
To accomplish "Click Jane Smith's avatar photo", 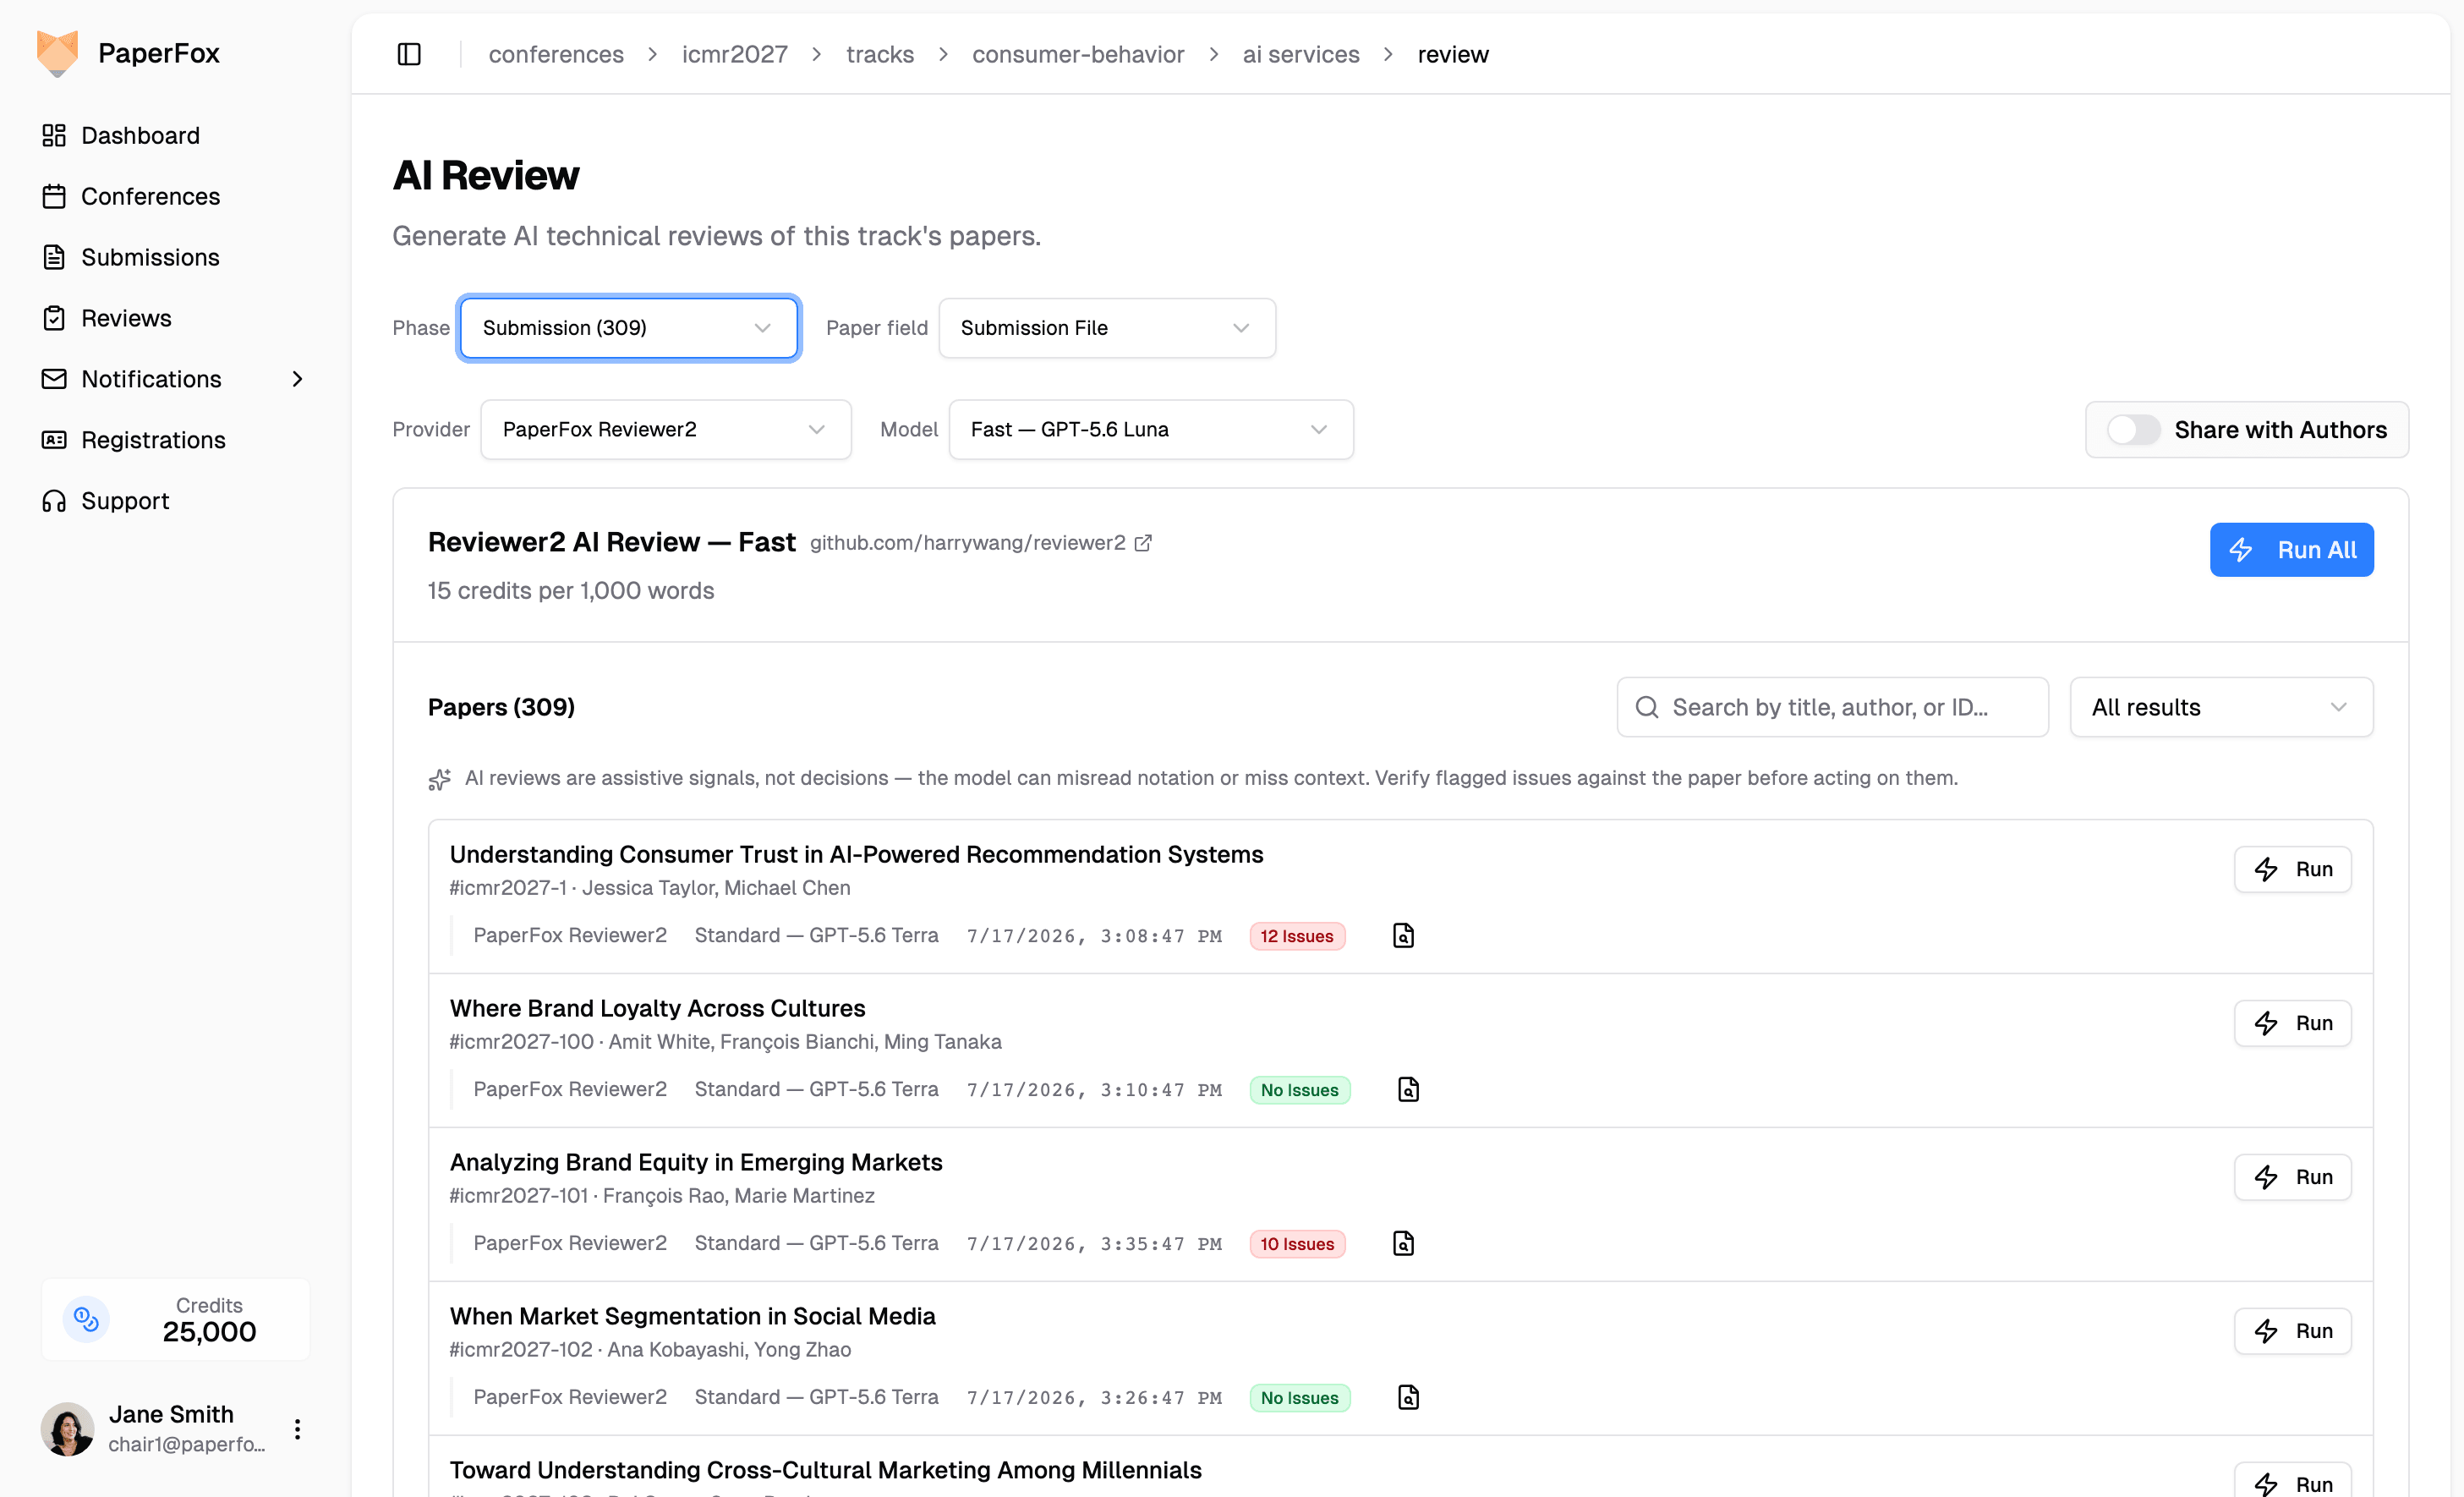I will tap(67, 1429).
